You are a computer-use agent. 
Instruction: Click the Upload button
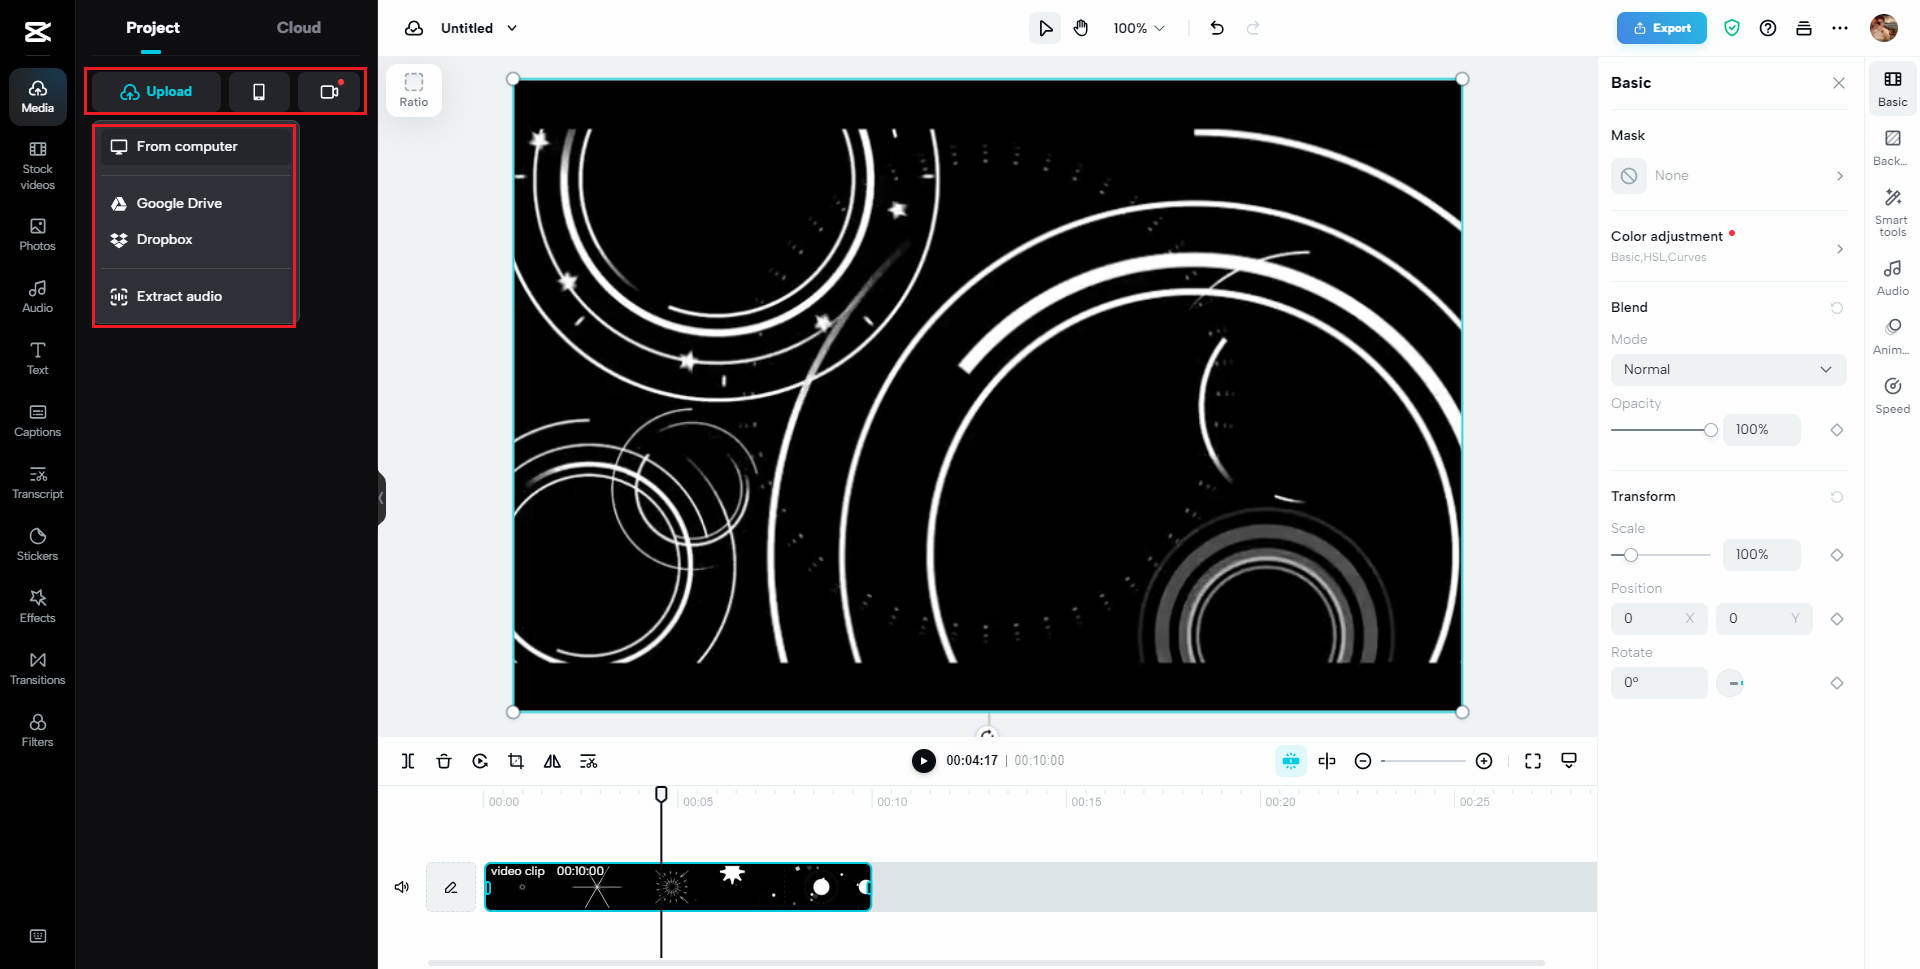click(x=156, y=92)
